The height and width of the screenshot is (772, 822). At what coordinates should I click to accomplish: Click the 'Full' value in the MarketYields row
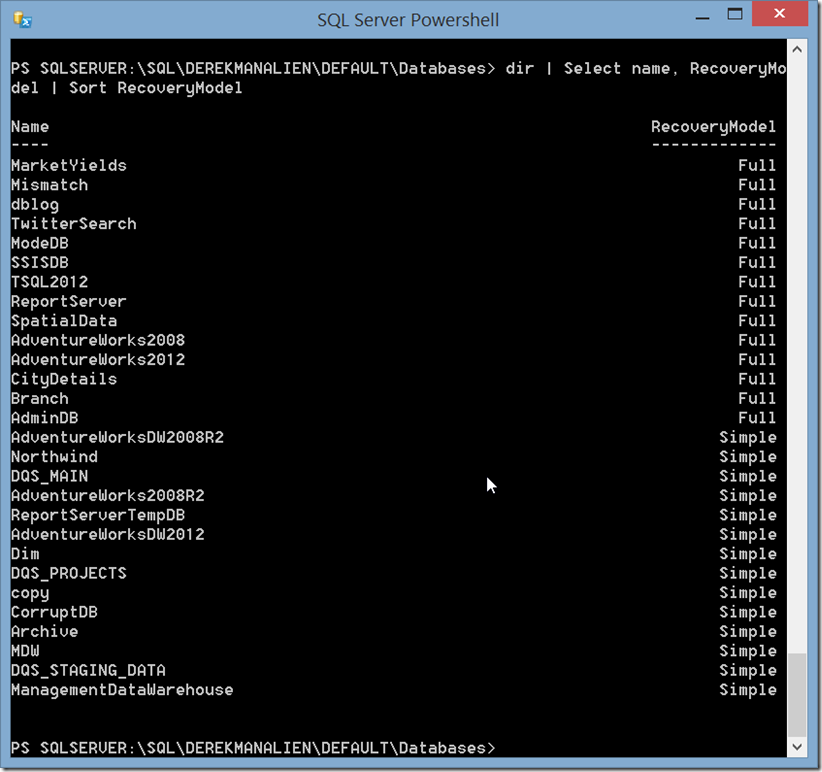[757, 166]
